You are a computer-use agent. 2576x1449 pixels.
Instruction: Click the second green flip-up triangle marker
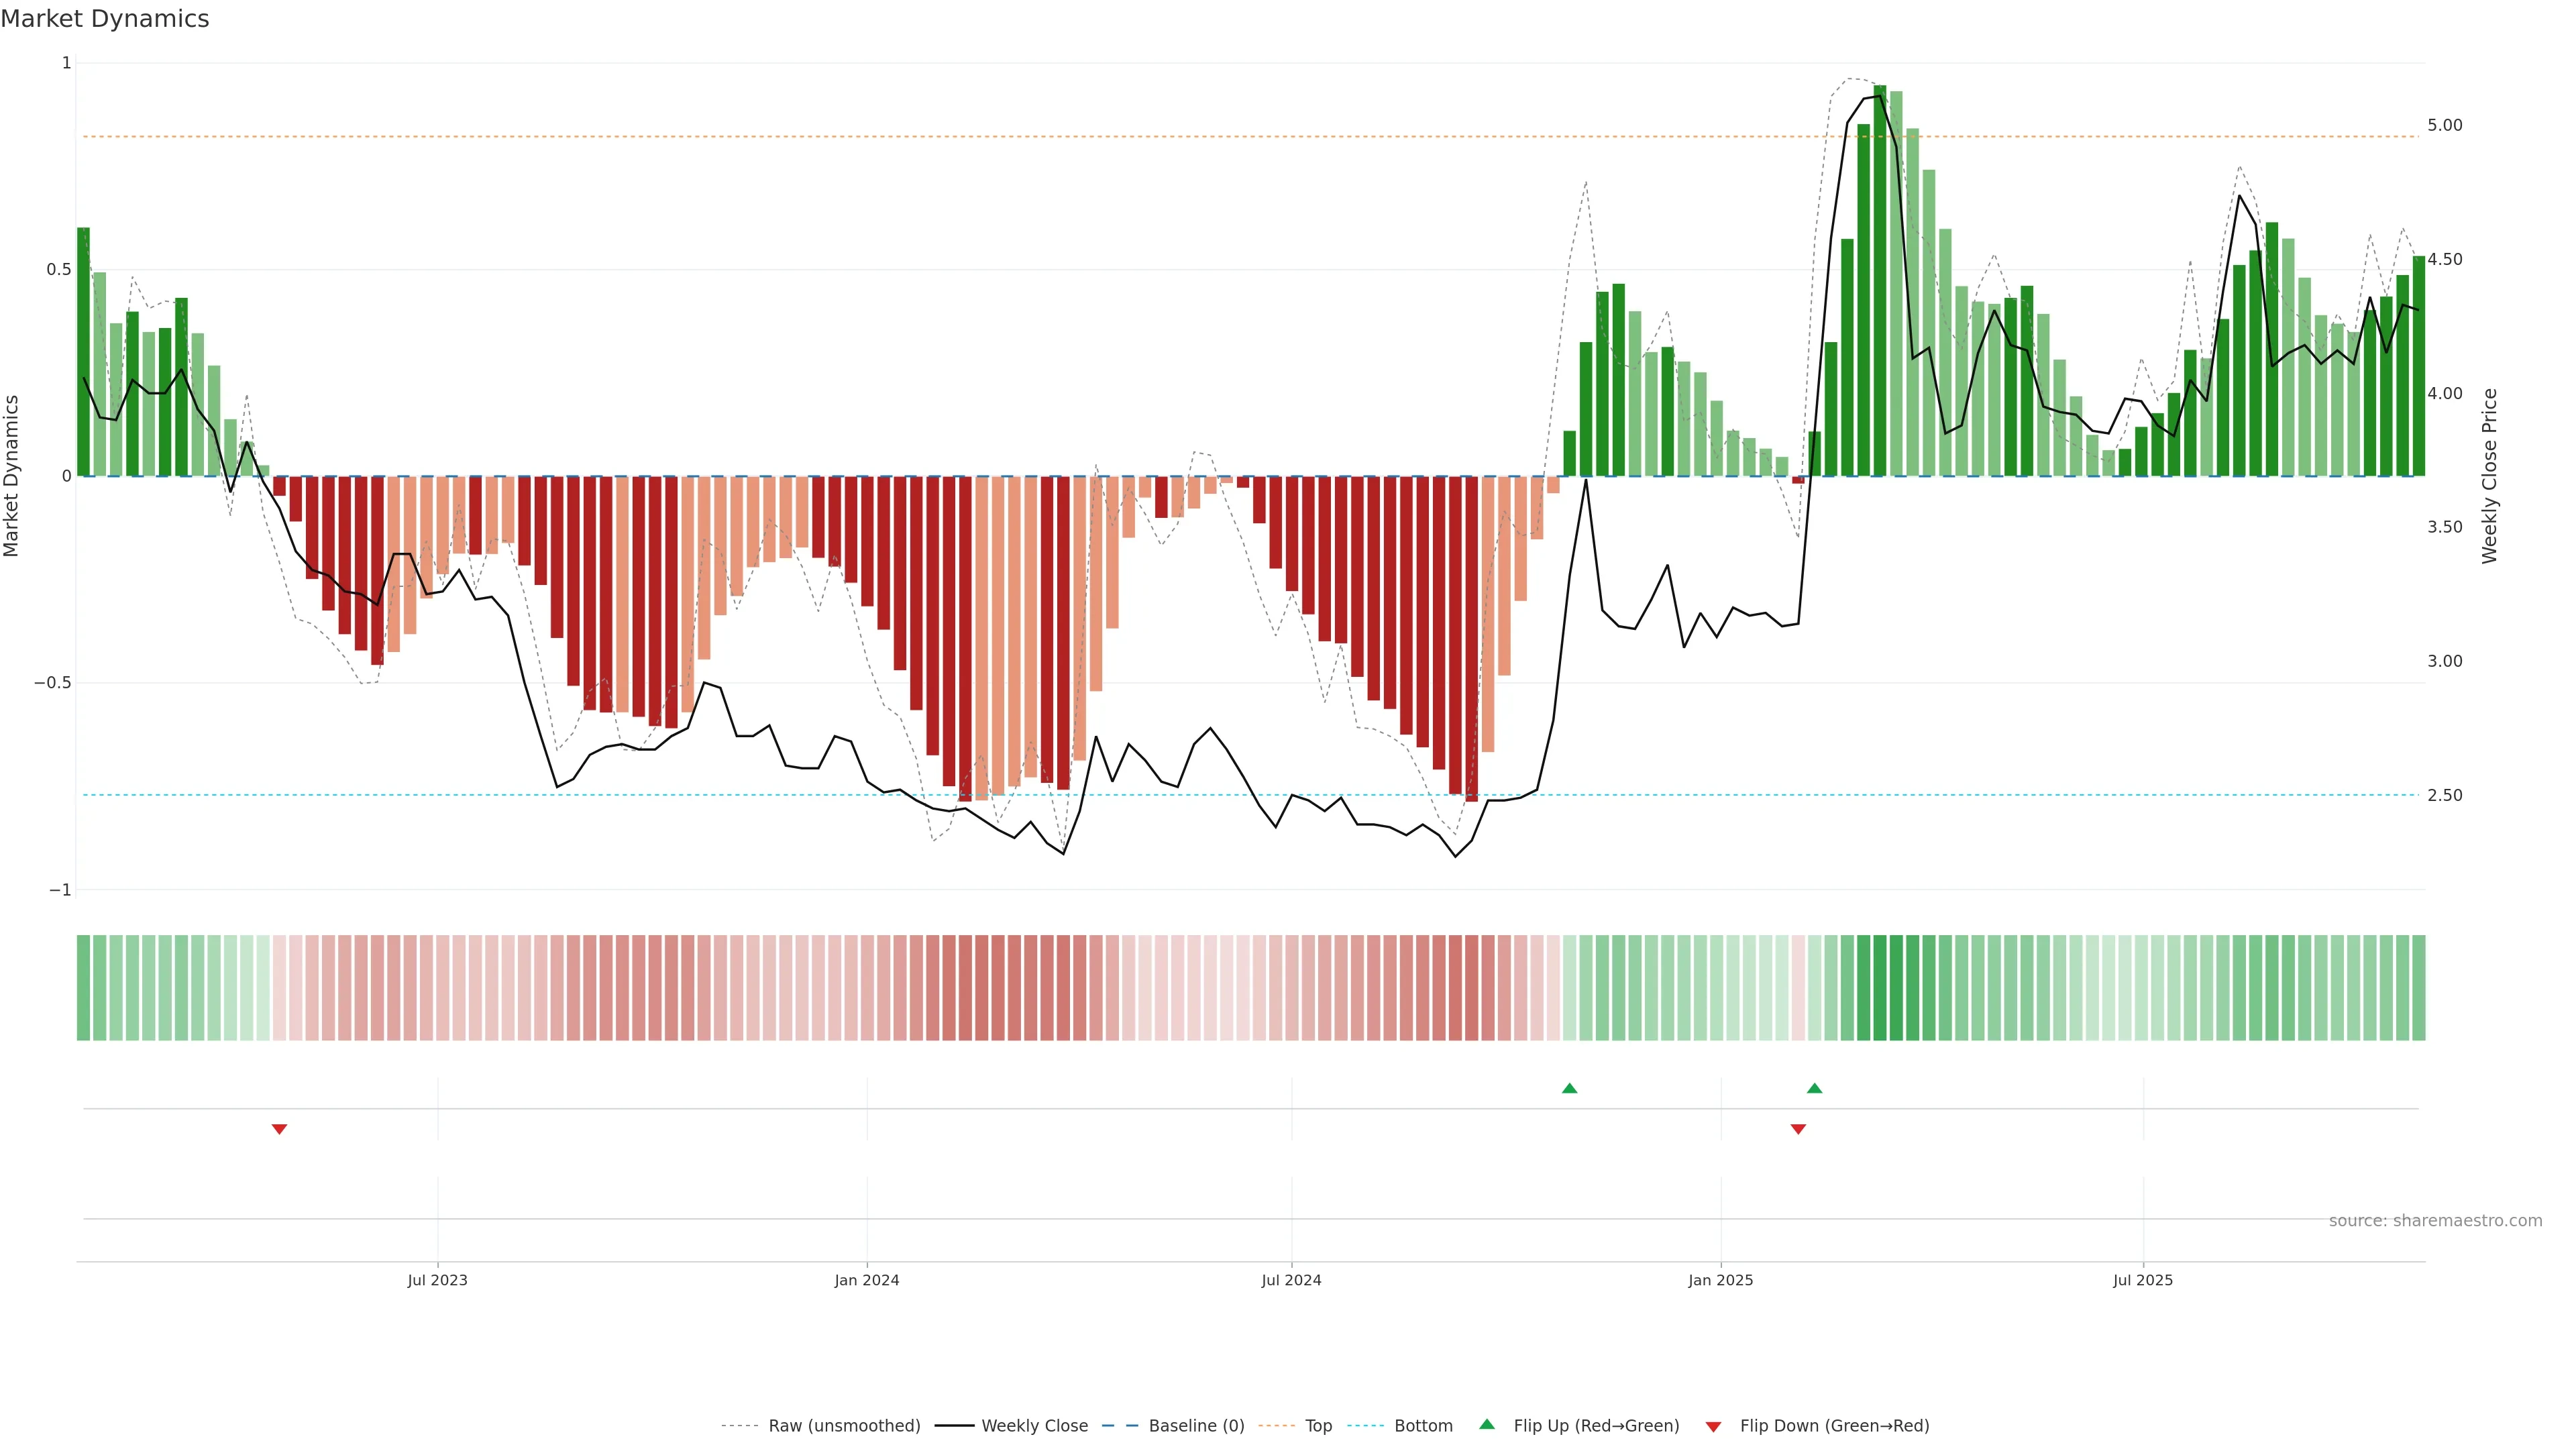[x=1814, y=1088]
